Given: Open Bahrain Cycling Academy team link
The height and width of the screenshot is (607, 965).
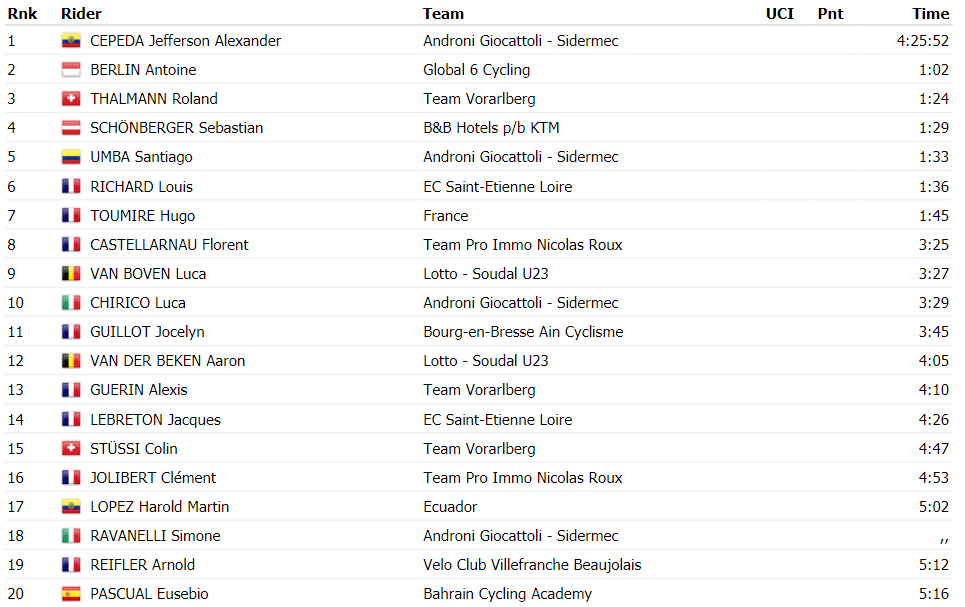Looking at the screenshot, I should point(508,594).
